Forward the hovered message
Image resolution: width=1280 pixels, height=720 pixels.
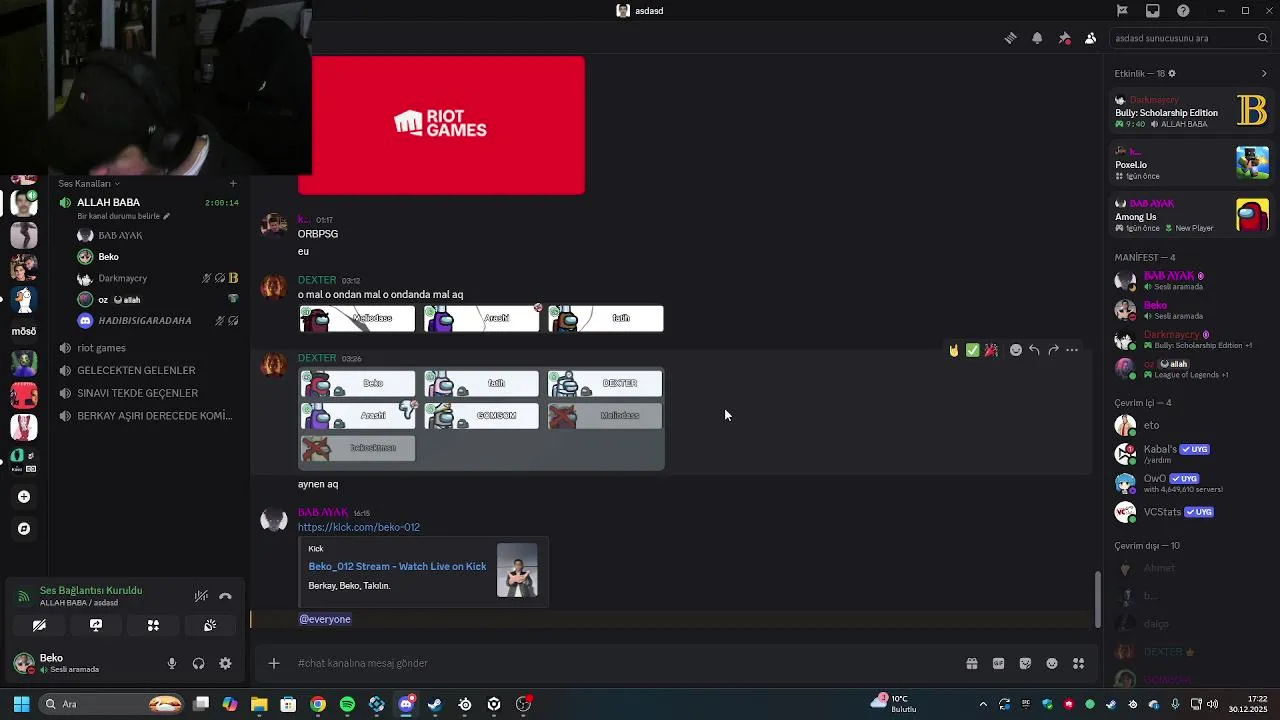click(1053, 350)
